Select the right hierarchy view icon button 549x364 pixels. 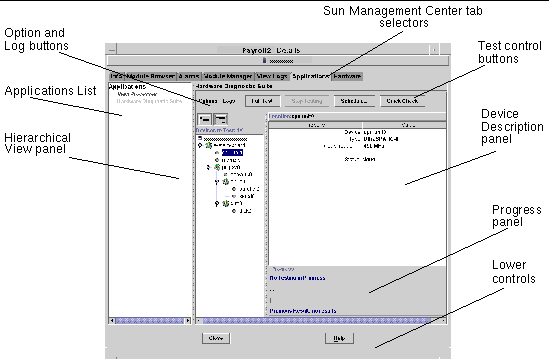[221, 119]
